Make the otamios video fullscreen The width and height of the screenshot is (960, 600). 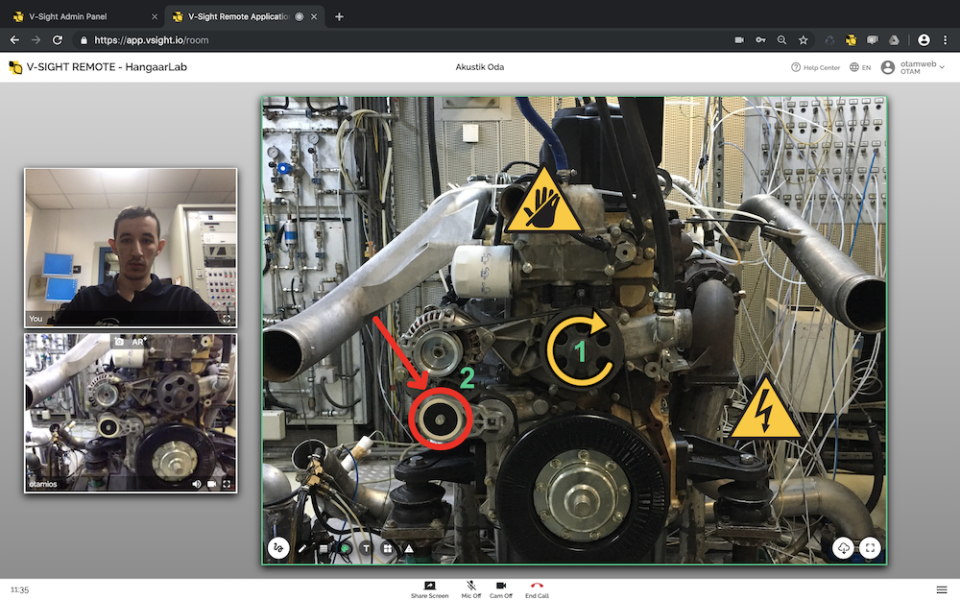coord(227,484)
